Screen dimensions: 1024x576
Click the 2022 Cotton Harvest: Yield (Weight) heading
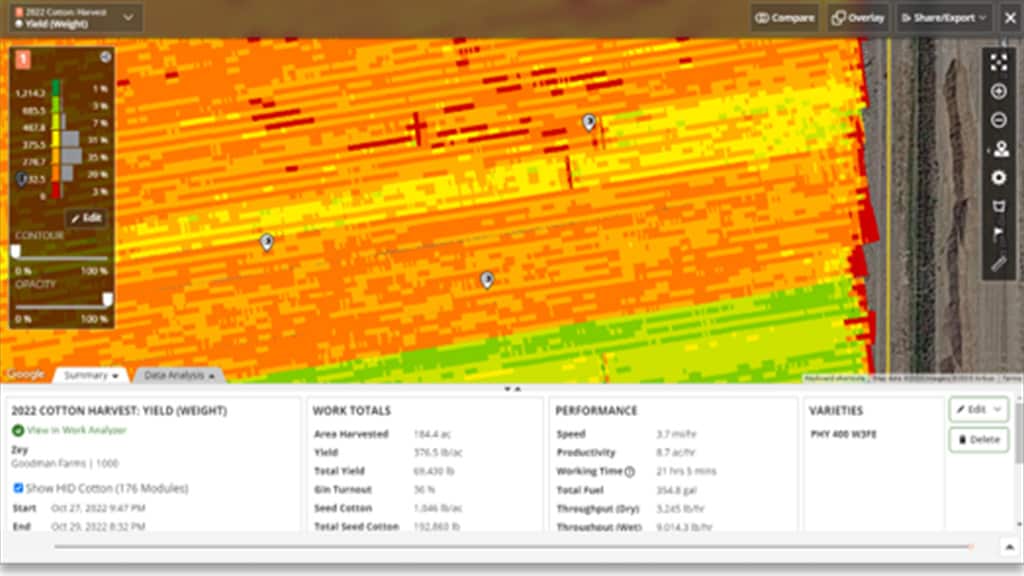pos(120,411)
